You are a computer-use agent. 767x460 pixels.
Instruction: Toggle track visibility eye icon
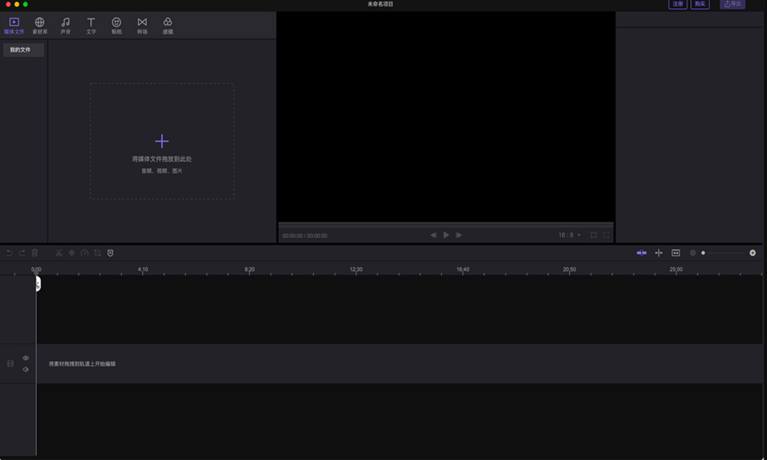click(x=26, y=358)
